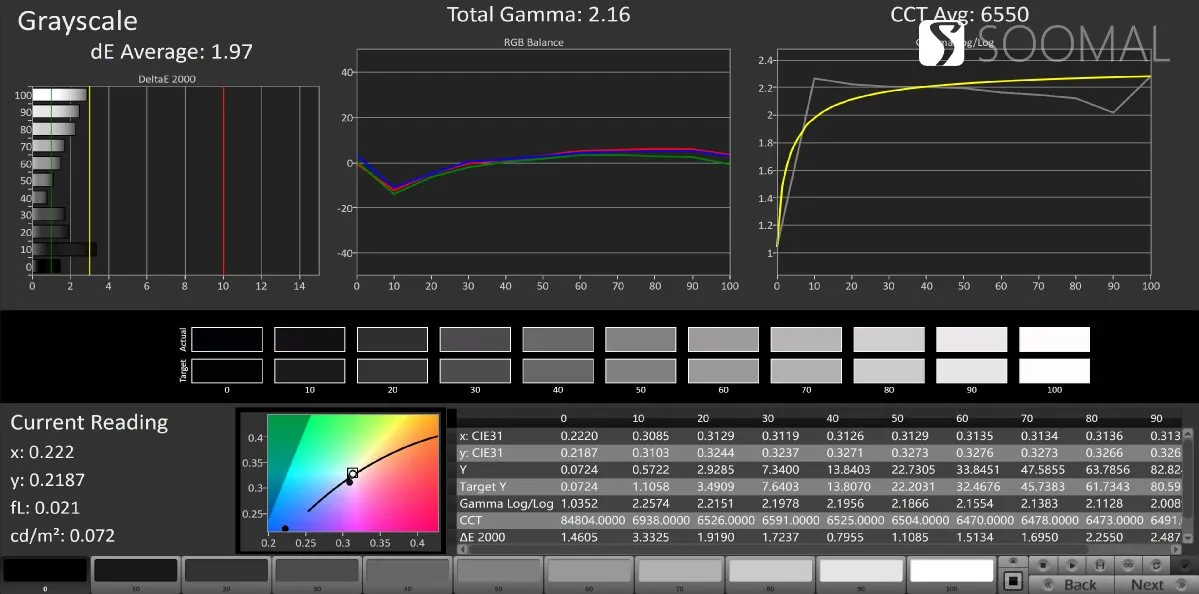Screen dimensions: 1199x594
Task: Click the Target patch labeled 70
Action: coord(806,371)
